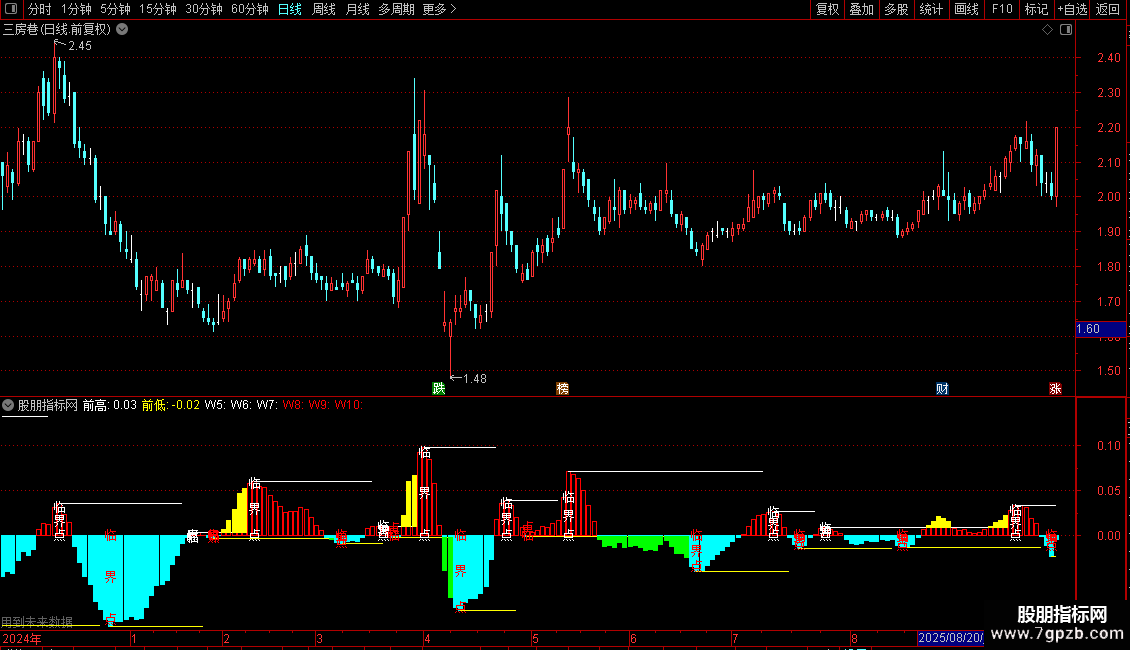The width and height of the screenshot is (1130, 650).
Task: Click the 前高: 0.03 indicator value
Action: click(110, 405)
